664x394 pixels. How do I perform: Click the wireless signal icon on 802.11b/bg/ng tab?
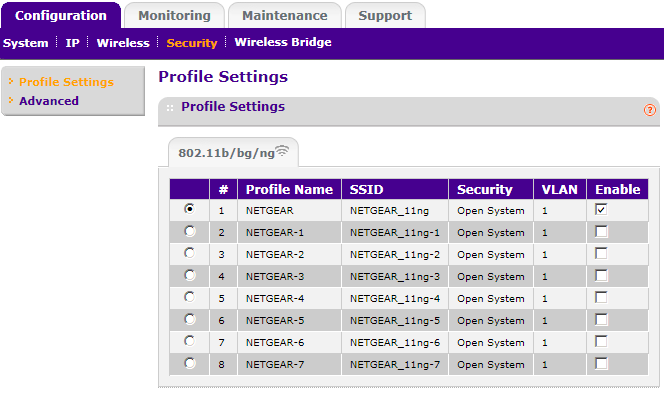point(282,151)
